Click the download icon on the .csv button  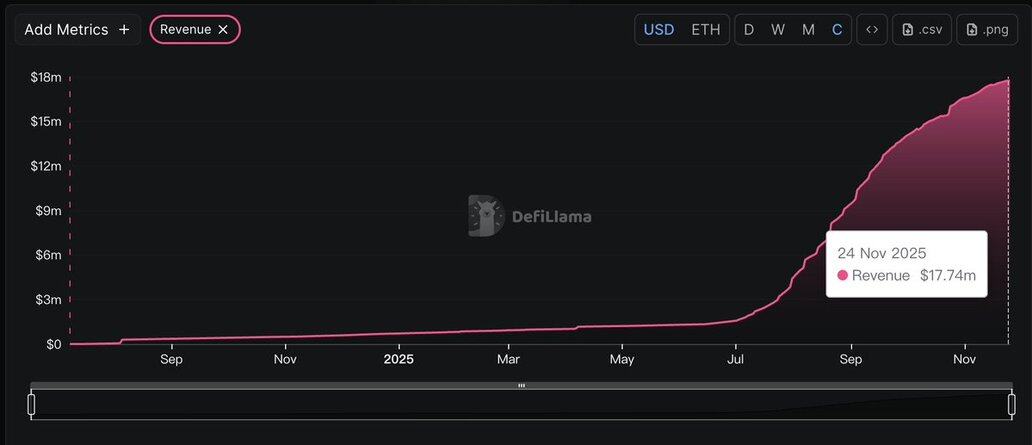click(908, 30)
